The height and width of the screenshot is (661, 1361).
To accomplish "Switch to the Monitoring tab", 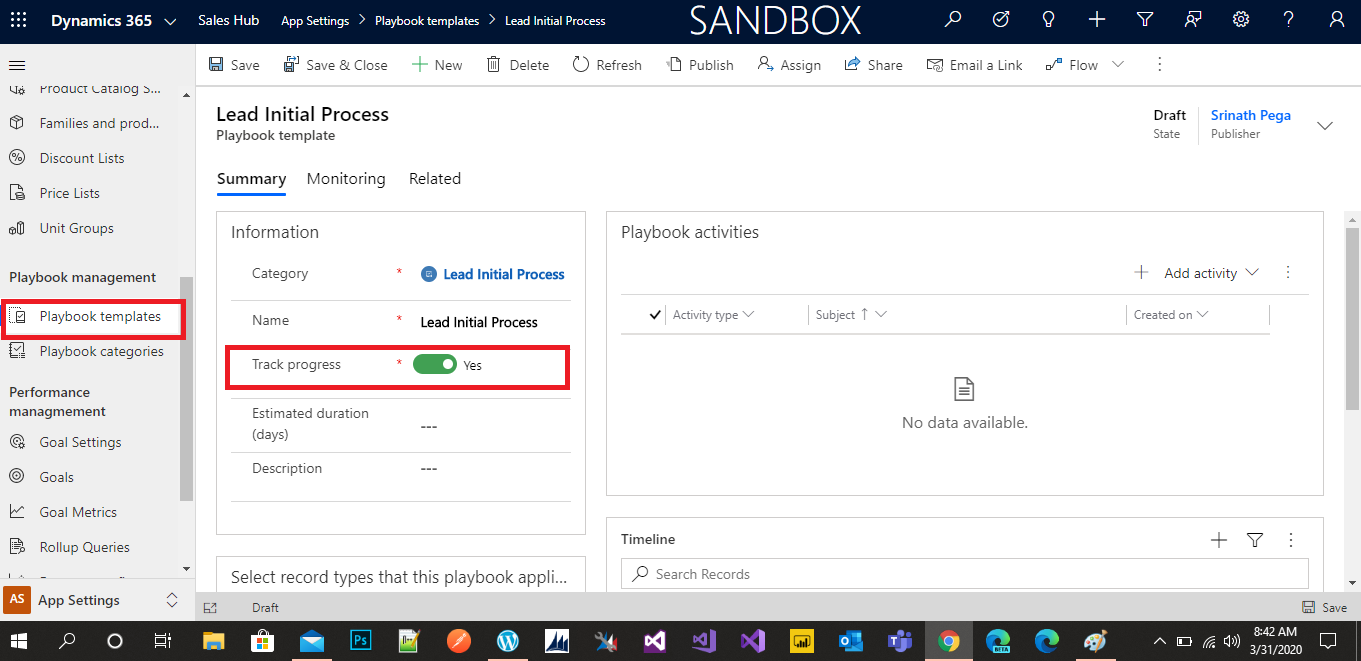I will [346, 179].
